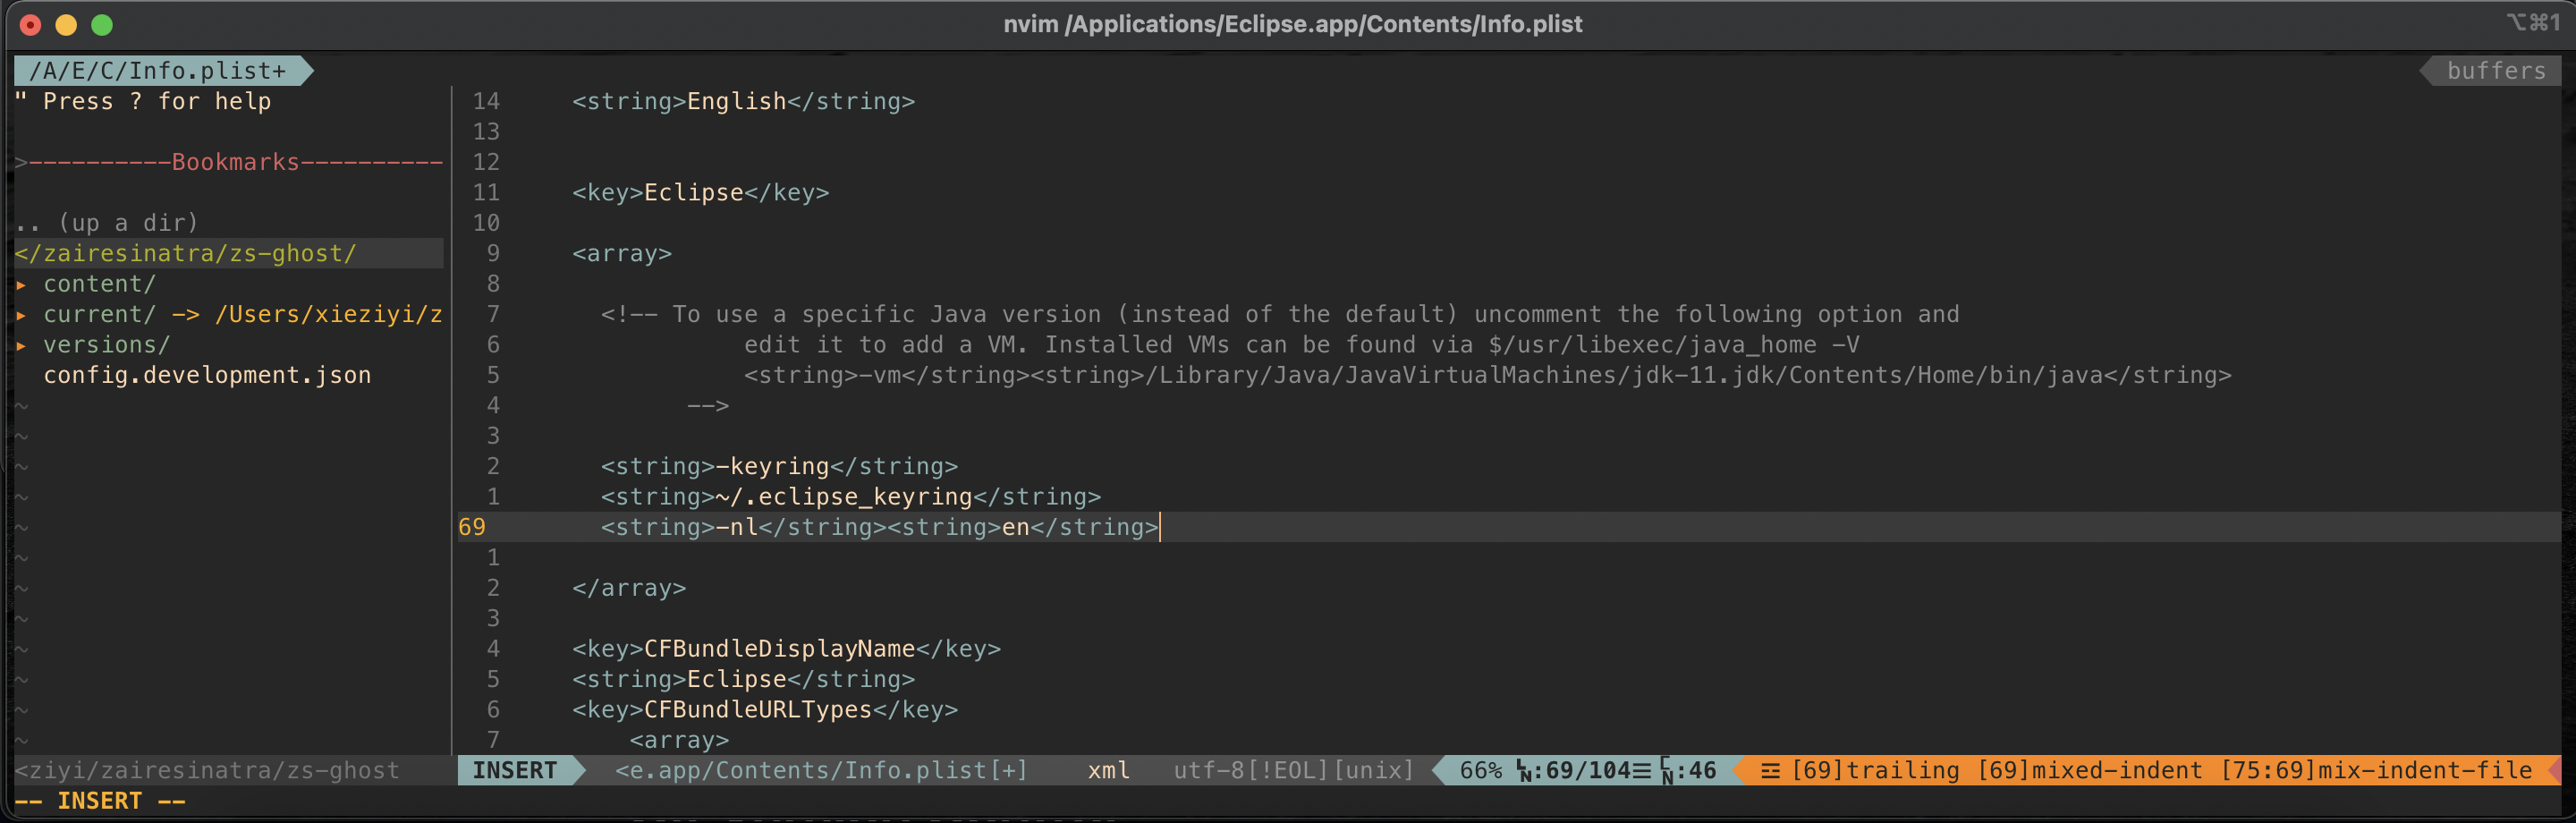
Task: Place cursor on closing </array> tag
Action: (x=629, y=588)
